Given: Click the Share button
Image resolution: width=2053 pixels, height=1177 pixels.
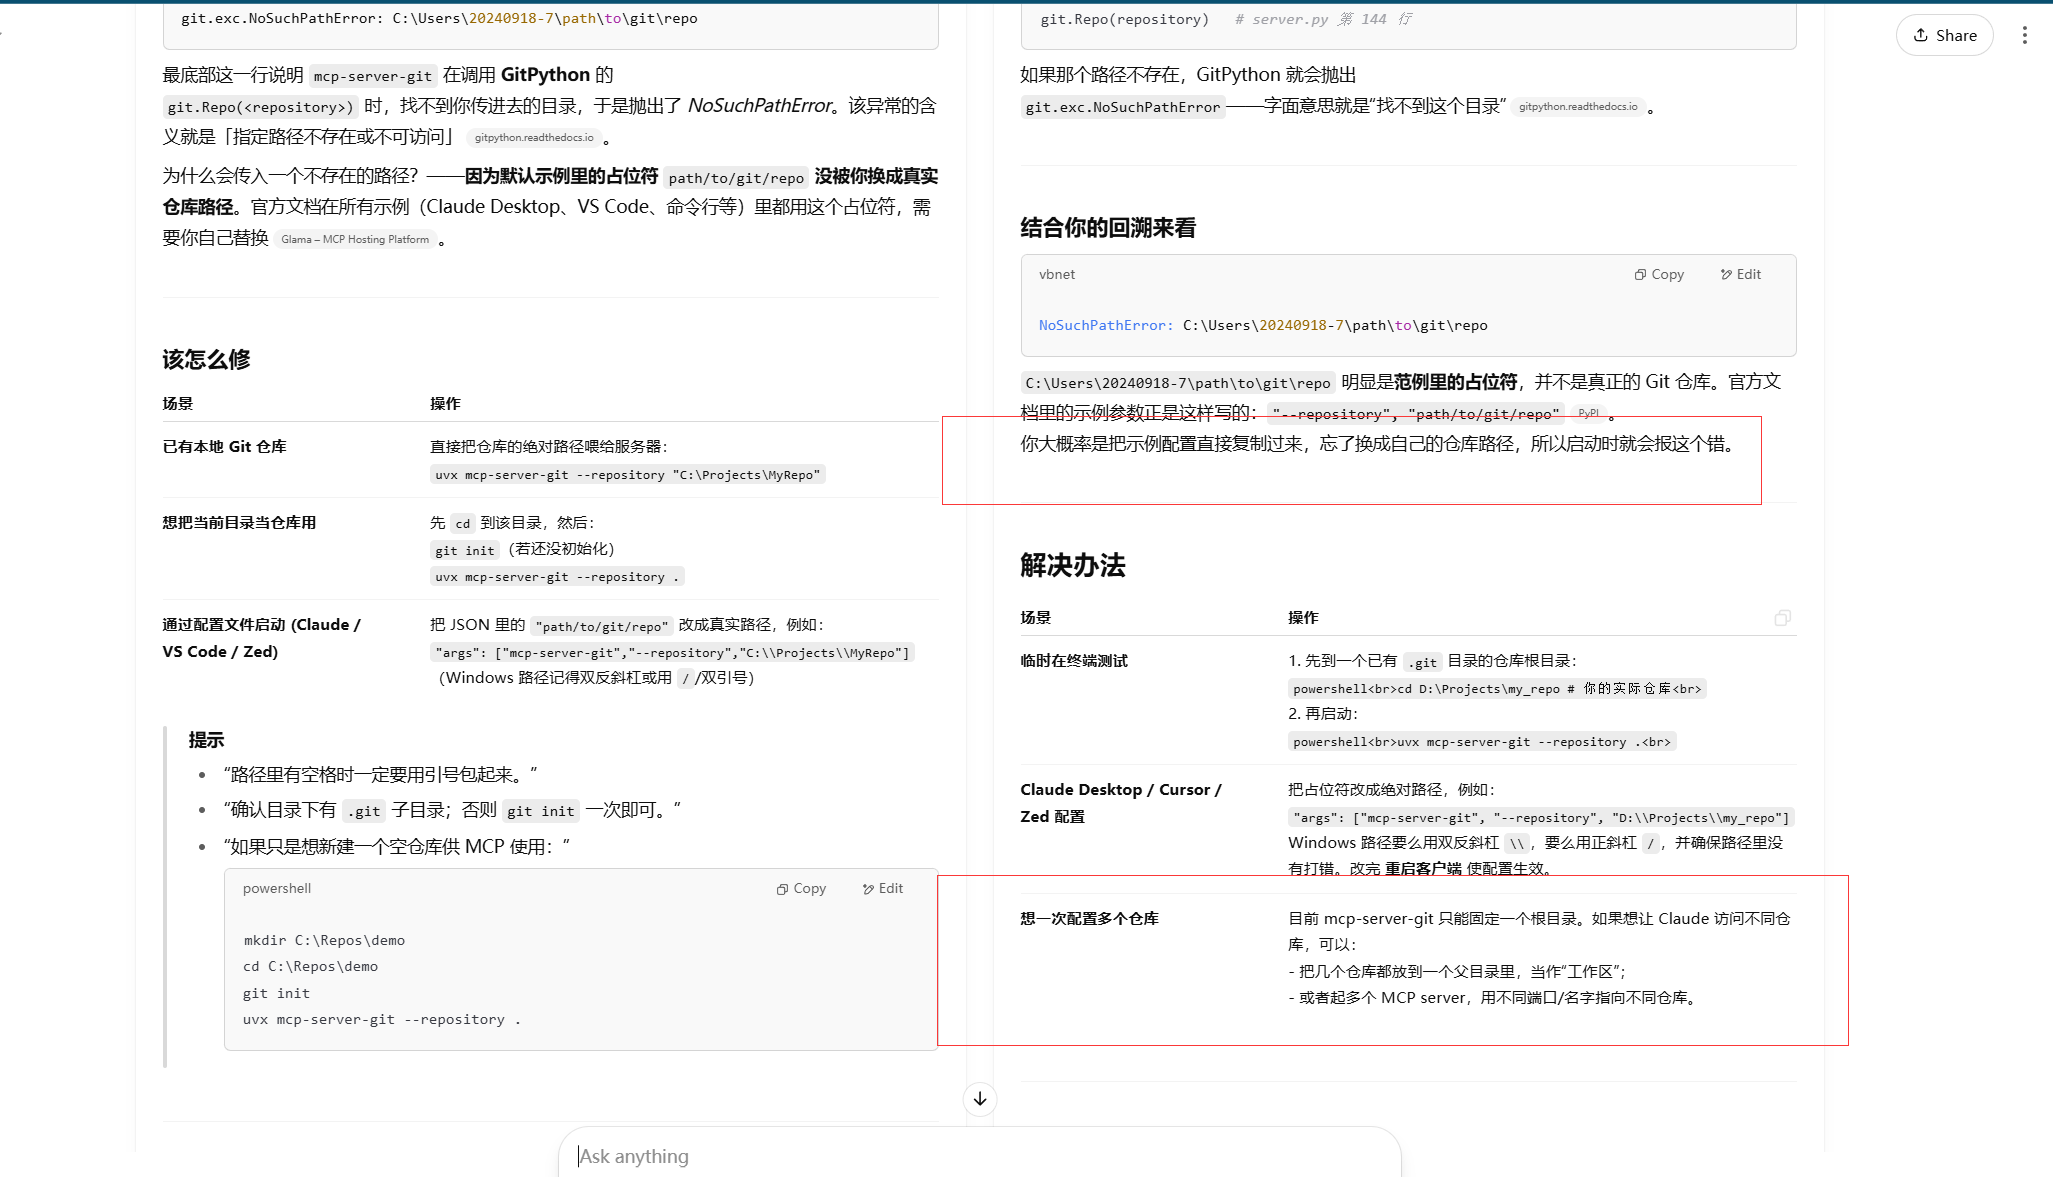Looking at the screenshot, I should [x=1944, y=36].
